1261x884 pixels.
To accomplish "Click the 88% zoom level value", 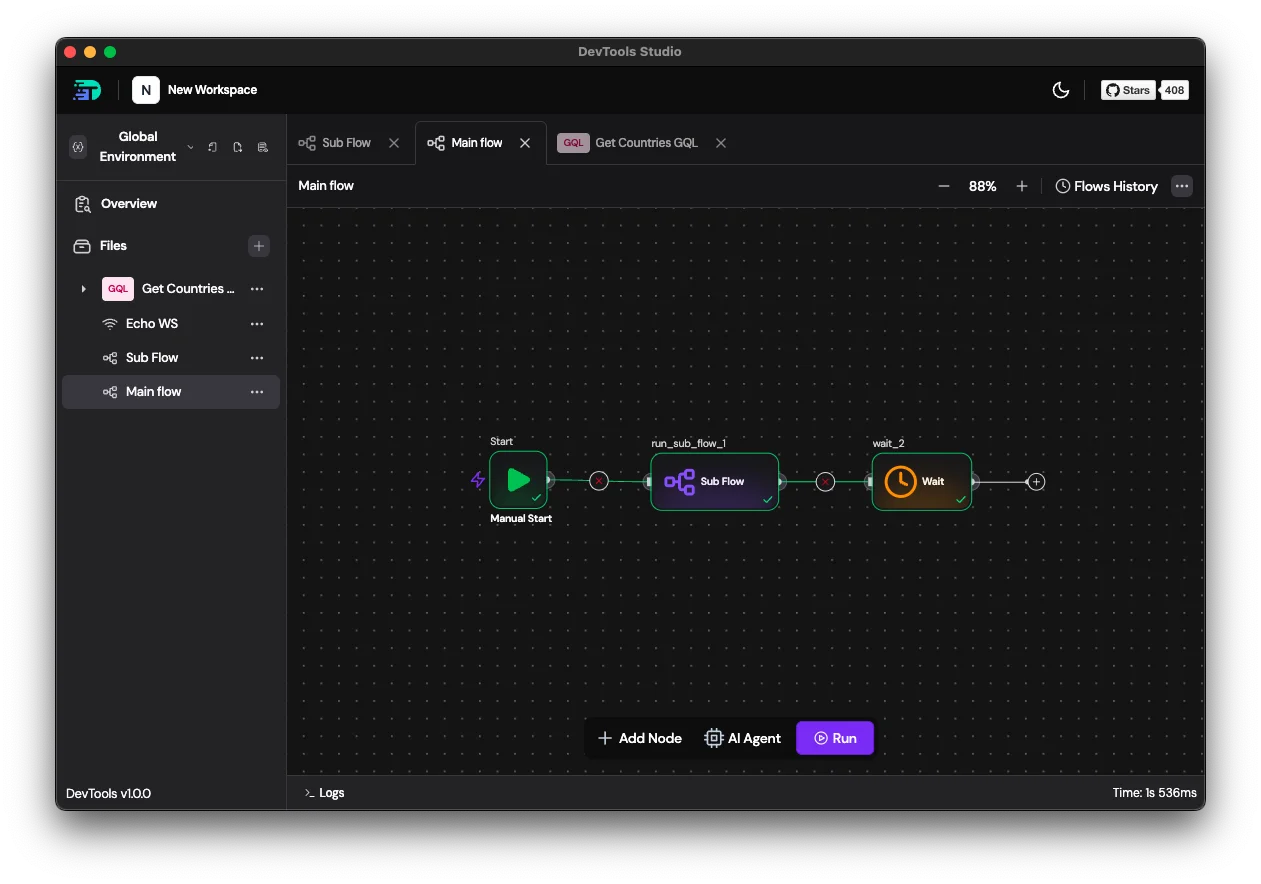I will pos(983,186).
